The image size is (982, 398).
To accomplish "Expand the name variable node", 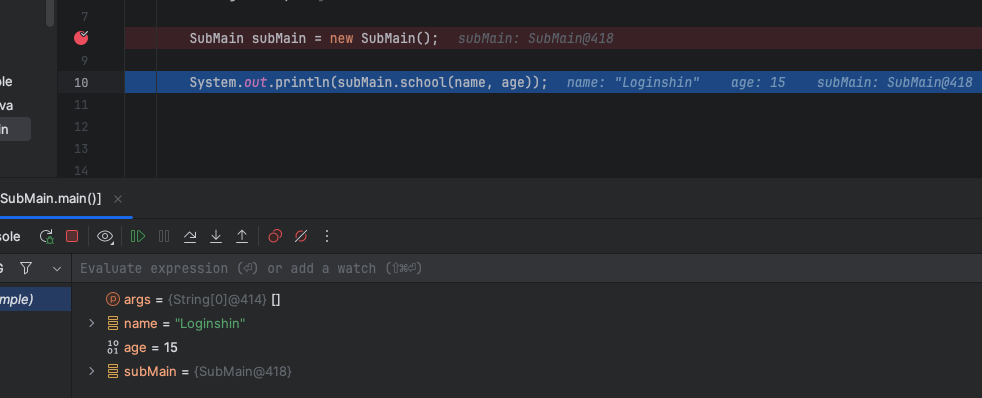I will pos(91,323).
